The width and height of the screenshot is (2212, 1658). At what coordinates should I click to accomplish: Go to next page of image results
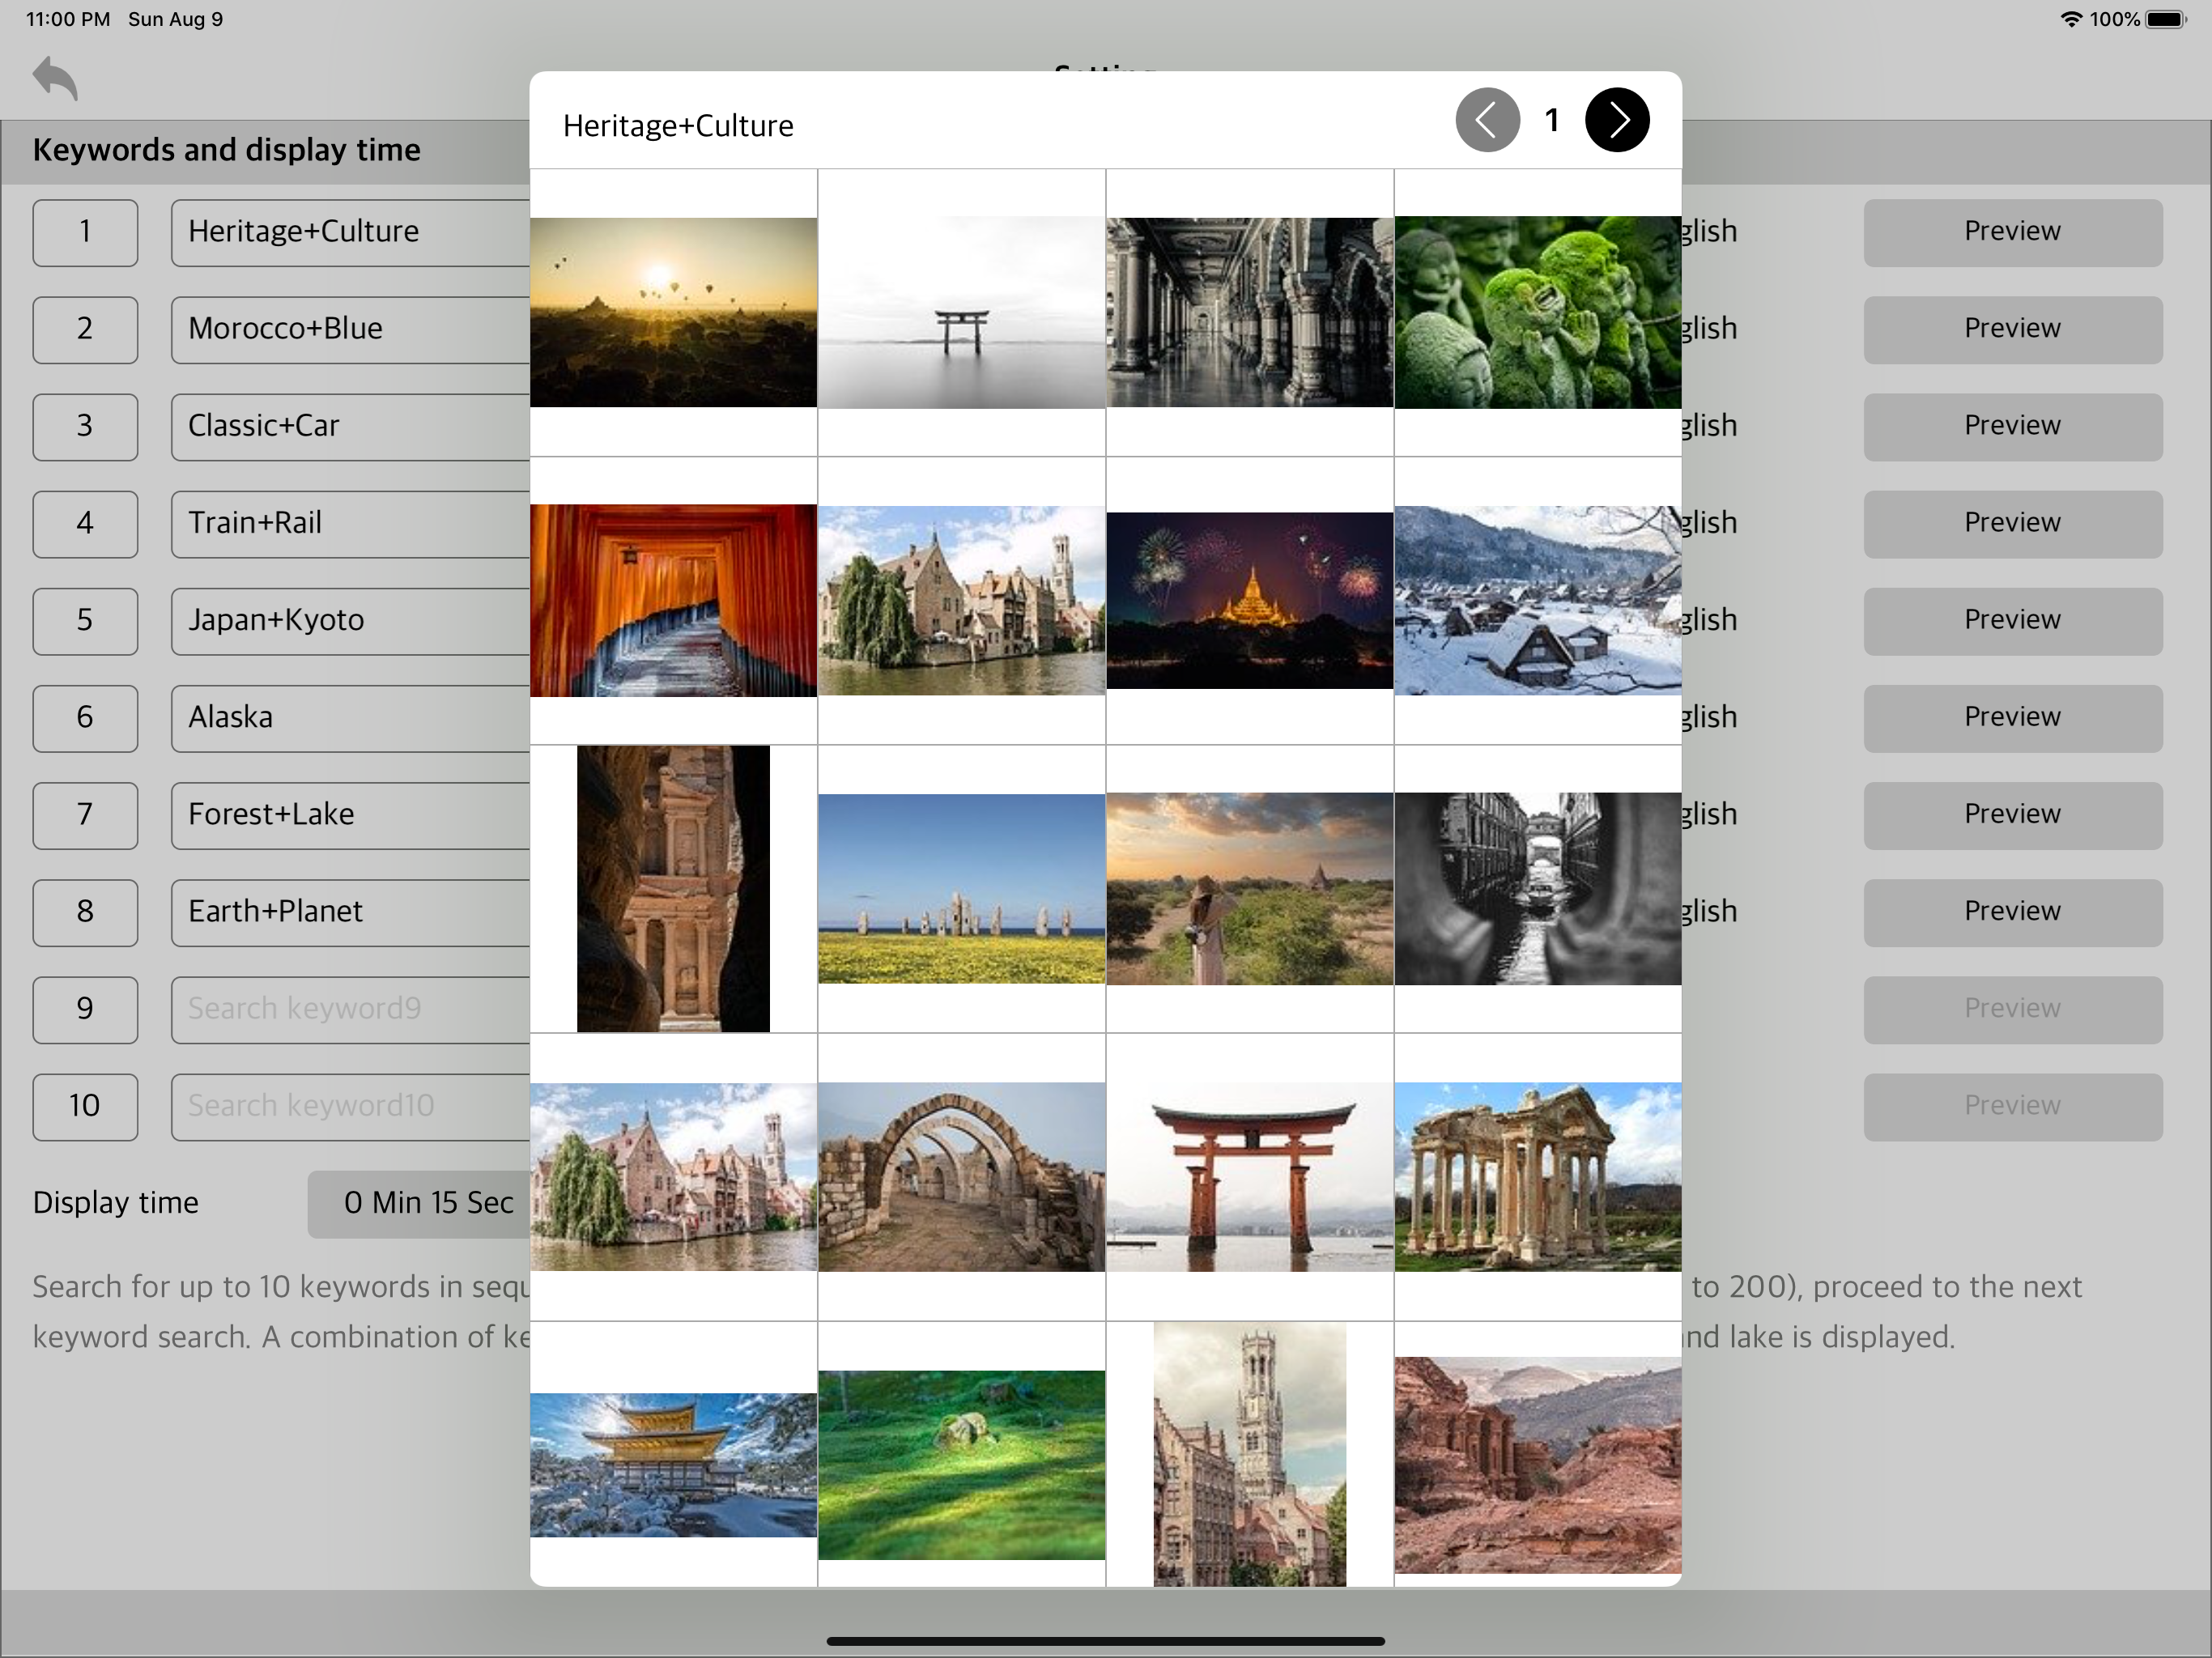[x=1617, y=120]
